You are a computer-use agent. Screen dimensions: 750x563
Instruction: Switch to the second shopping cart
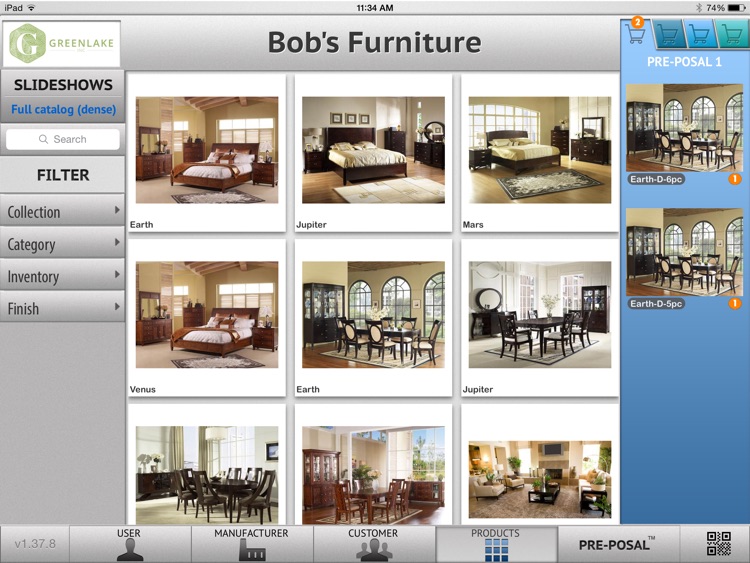click(x=668, y=34)
